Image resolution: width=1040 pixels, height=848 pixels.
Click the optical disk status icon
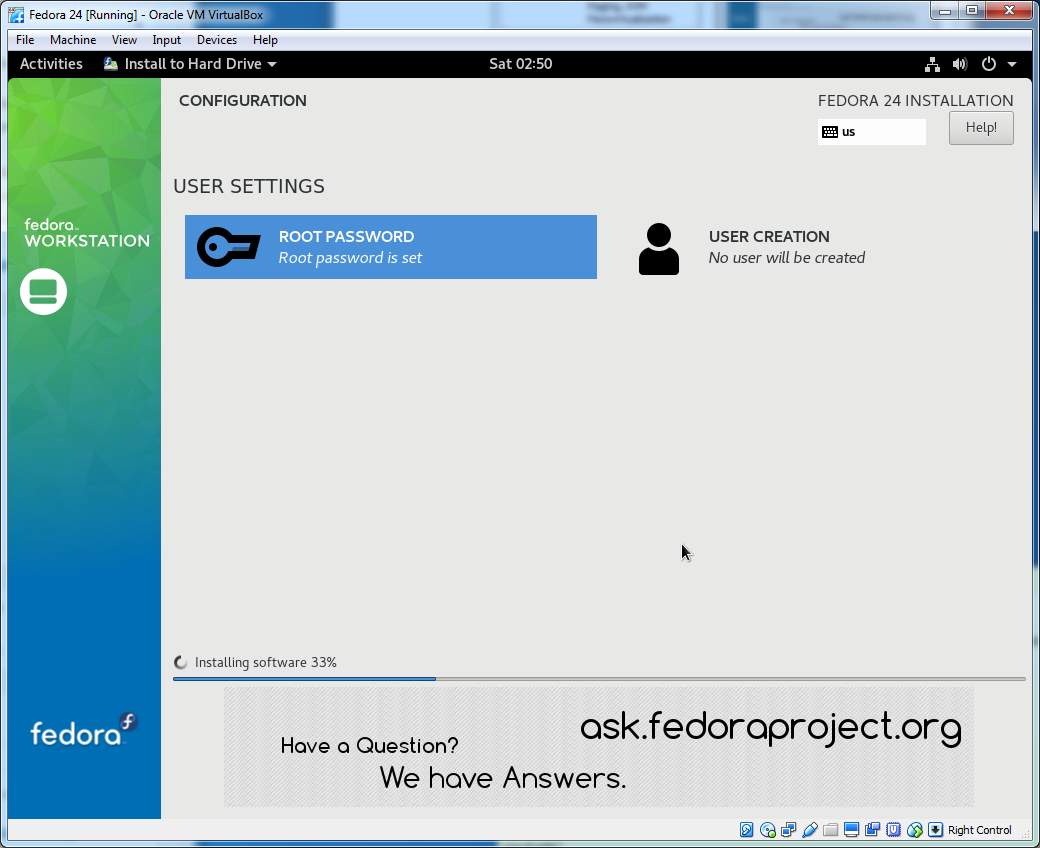tap(768, 829)
